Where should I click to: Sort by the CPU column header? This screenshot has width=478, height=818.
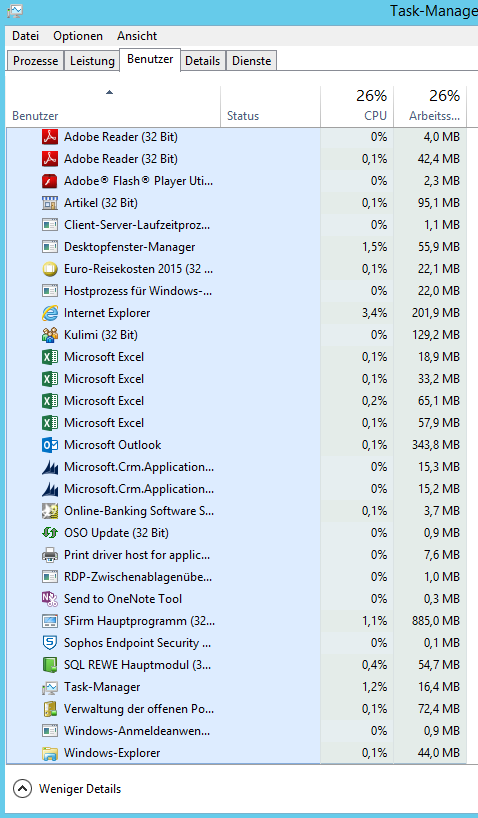point(357,107)
